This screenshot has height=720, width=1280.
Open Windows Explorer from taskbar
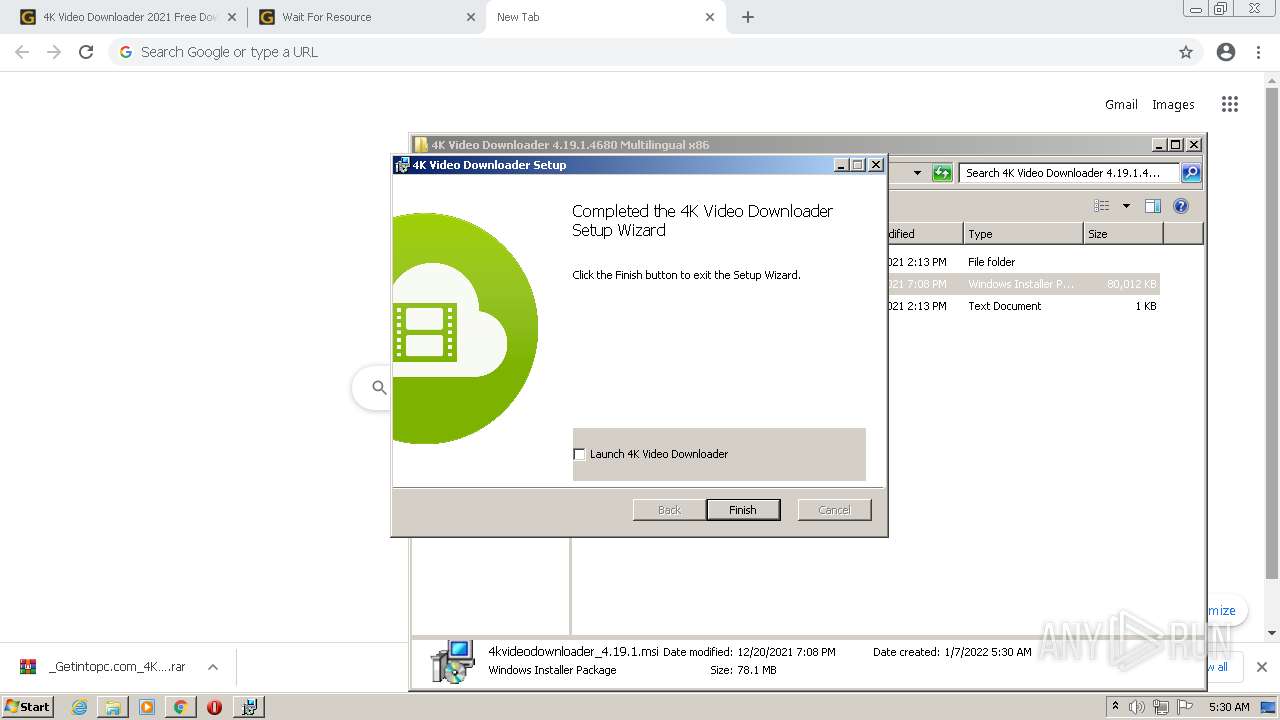[113, 707]
